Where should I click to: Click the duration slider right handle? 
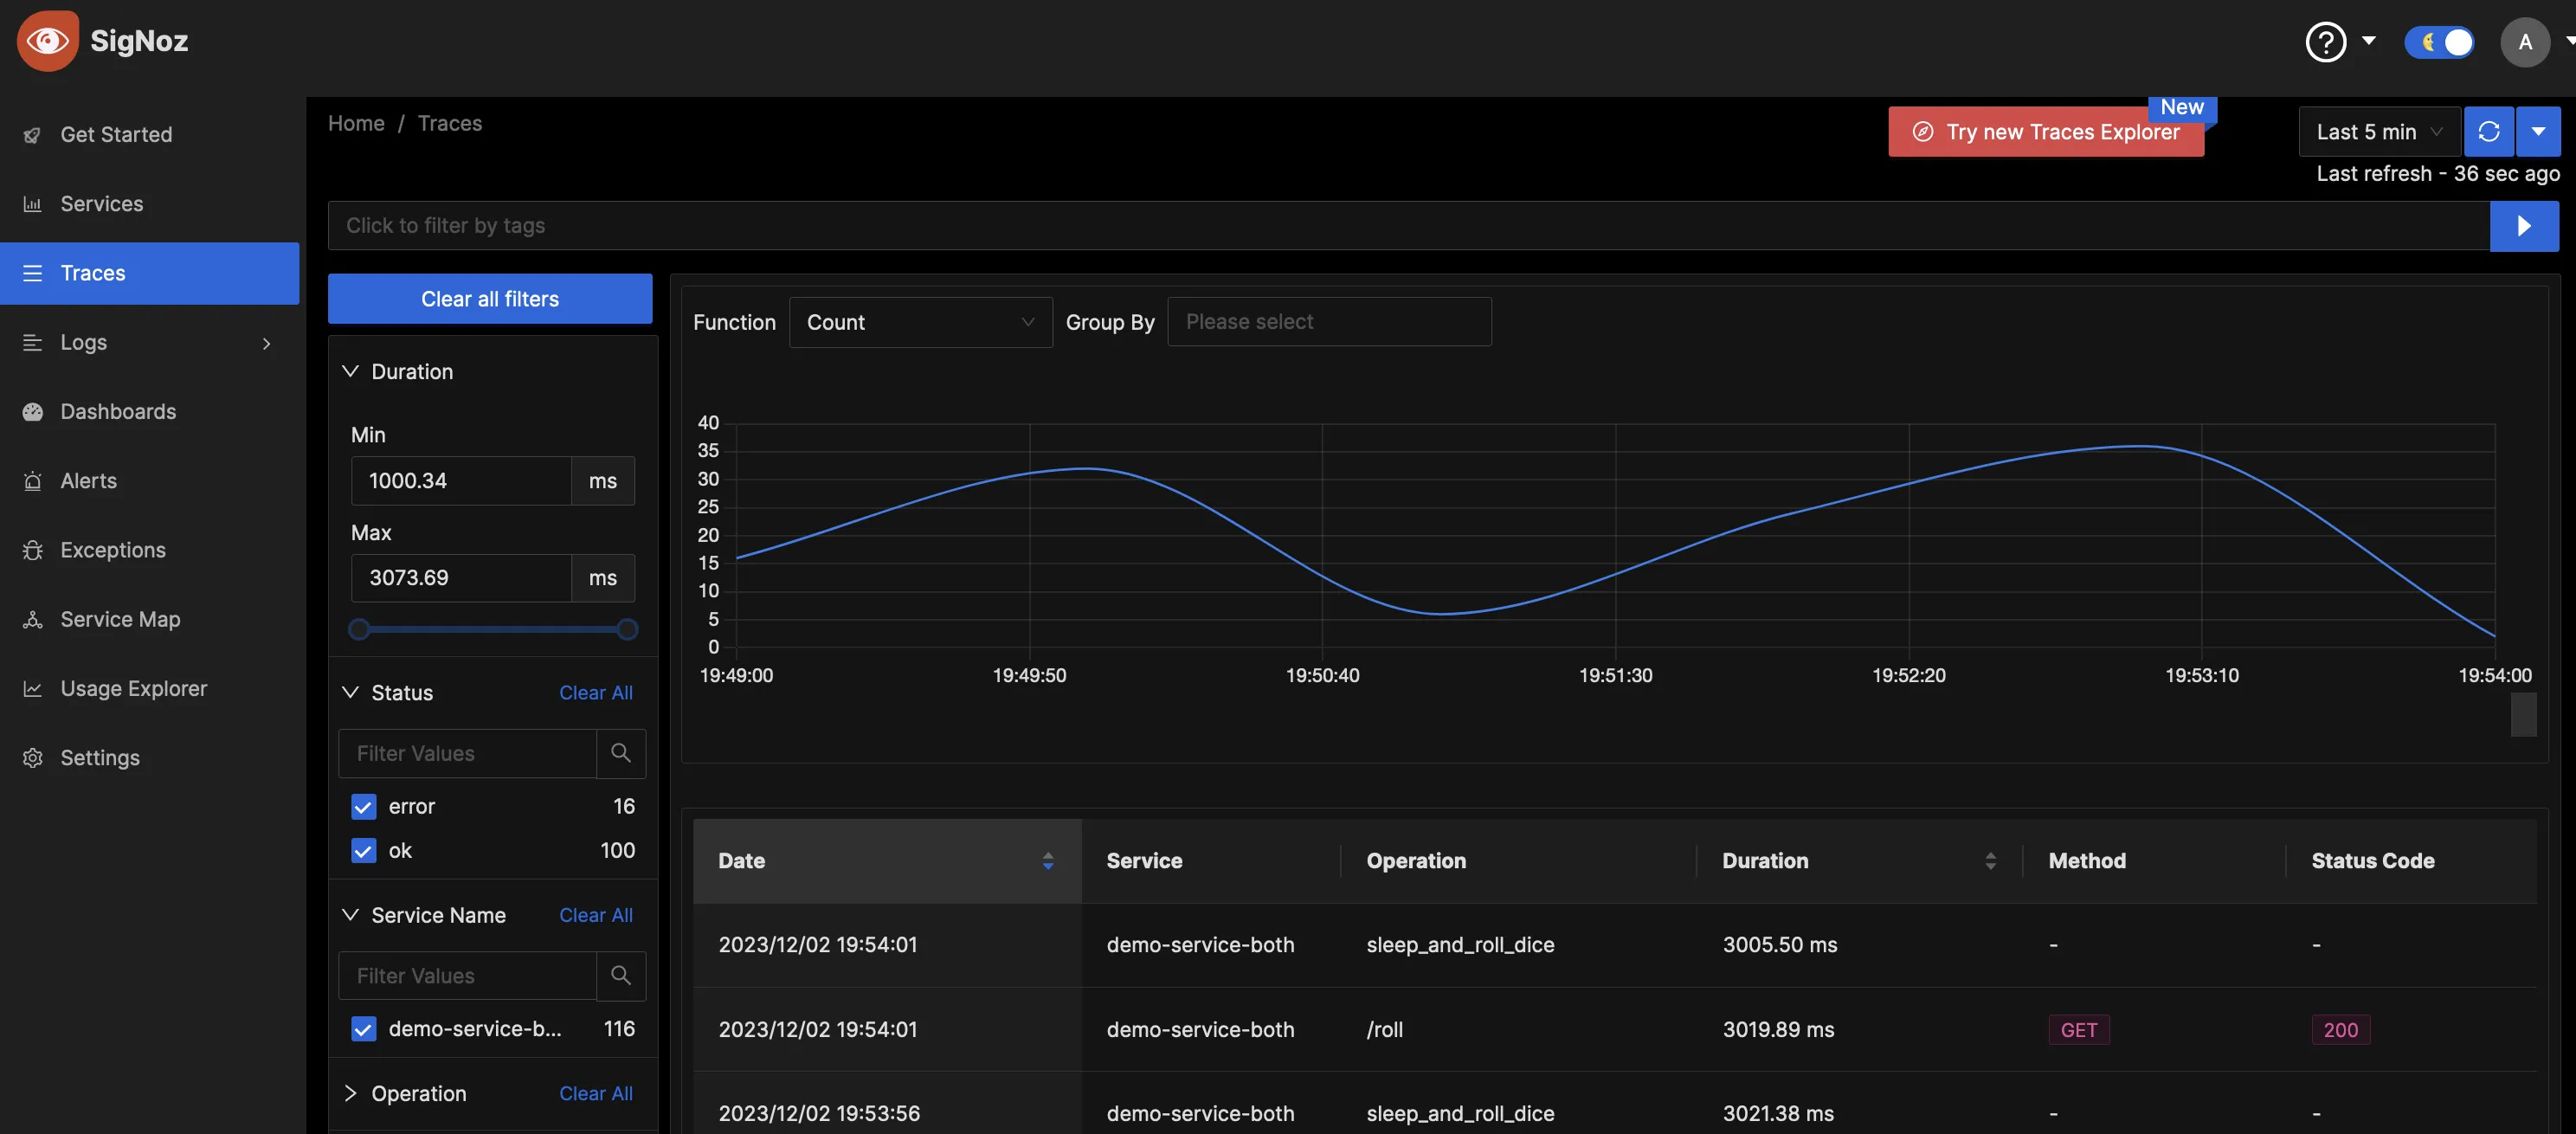[x=627, y=629]
